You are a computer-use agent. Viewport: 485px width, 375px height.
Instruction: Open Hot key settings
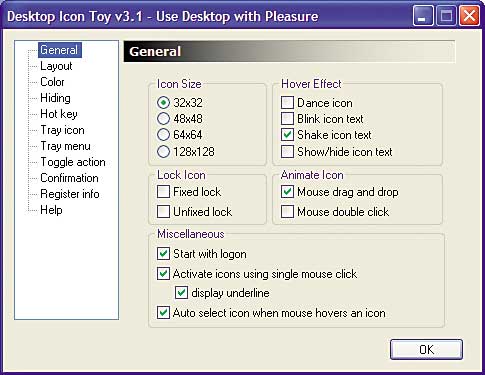59,114
